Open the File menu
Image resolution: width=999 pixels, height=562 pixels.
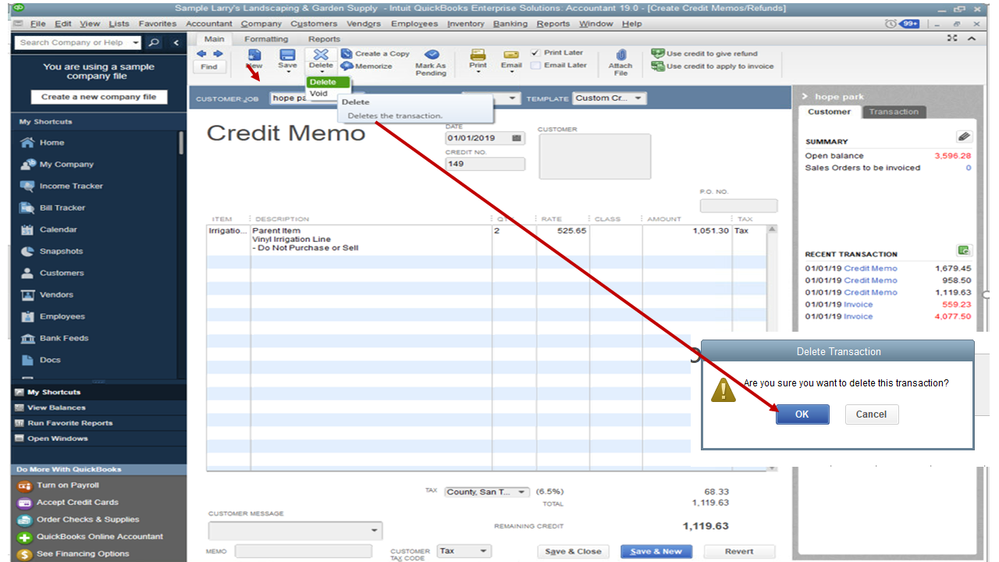coord(38,24)
